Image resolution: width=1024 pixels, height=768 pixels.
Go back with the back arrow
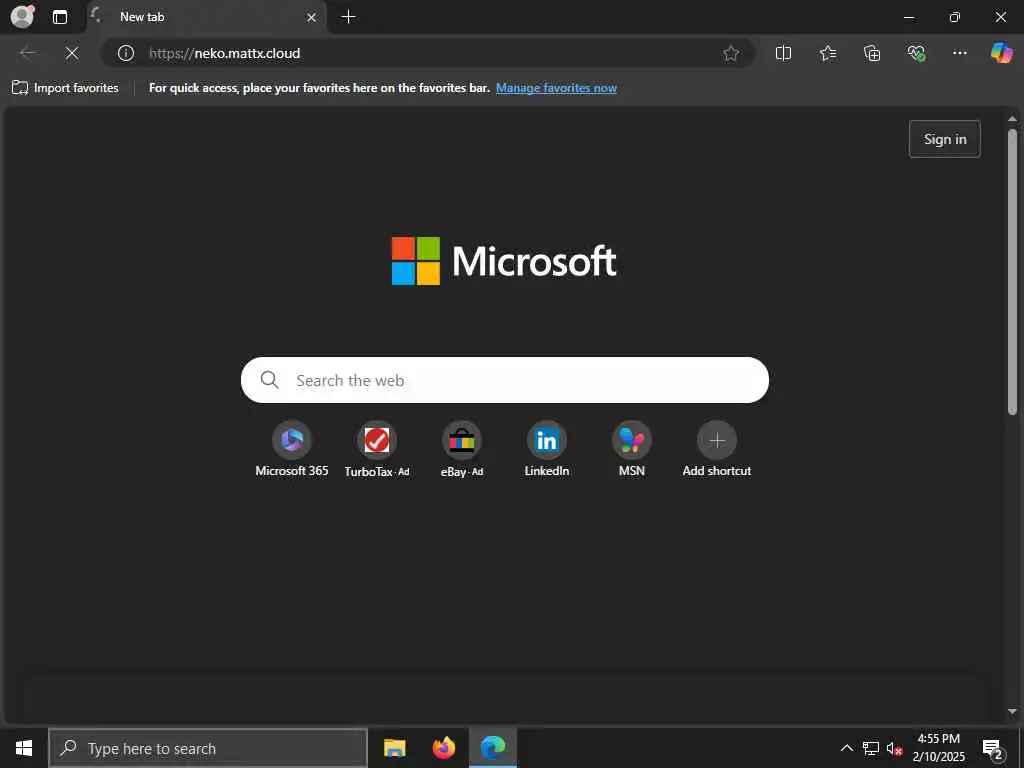pyautogui.click(x=27, y=53)
